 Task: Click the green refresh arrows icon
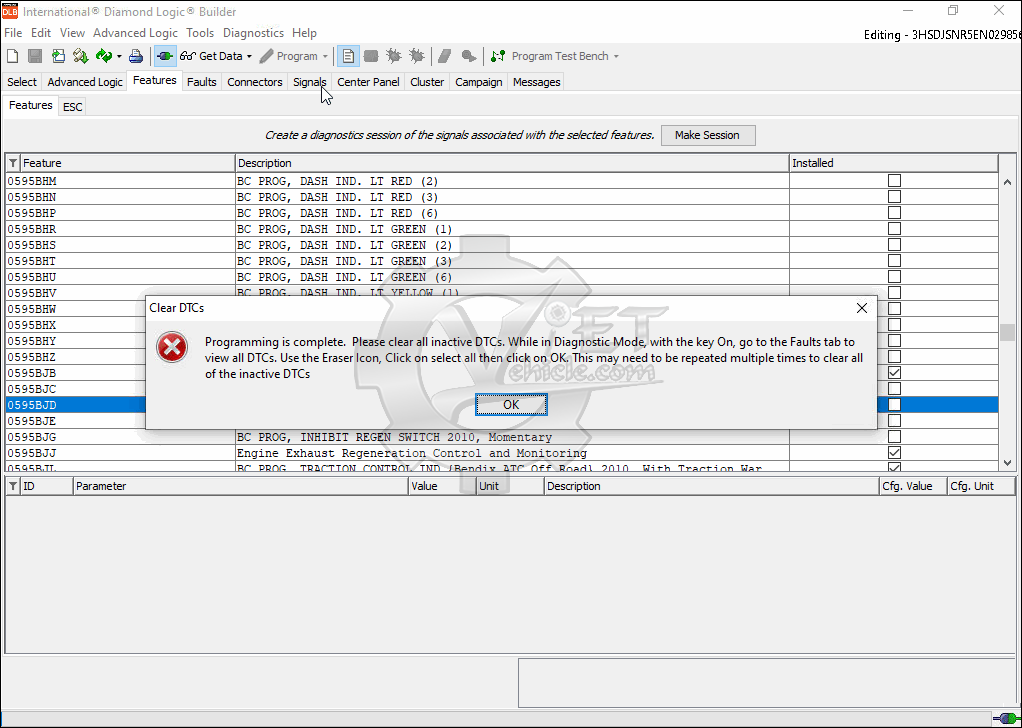[104, 56]
